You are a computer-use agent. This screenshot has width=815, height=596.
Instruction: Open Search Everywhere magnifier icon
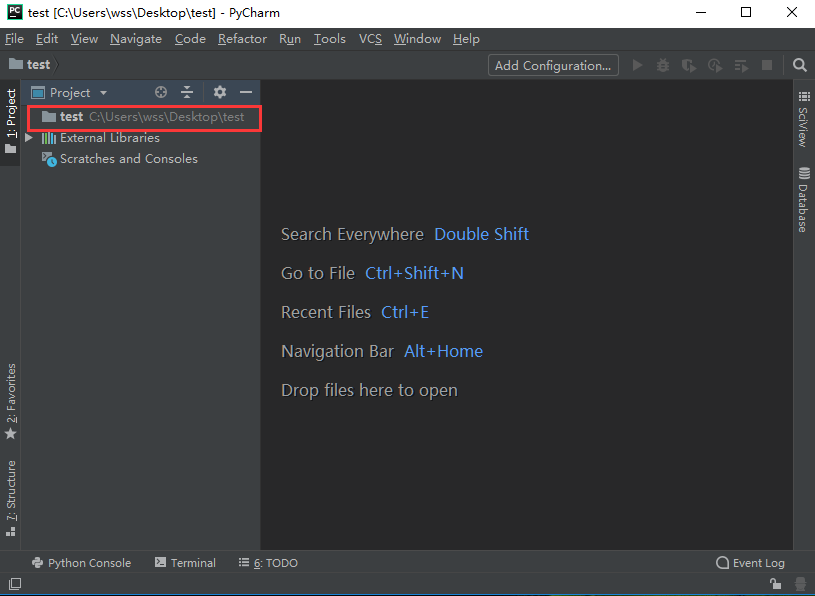tap(800, 65)
